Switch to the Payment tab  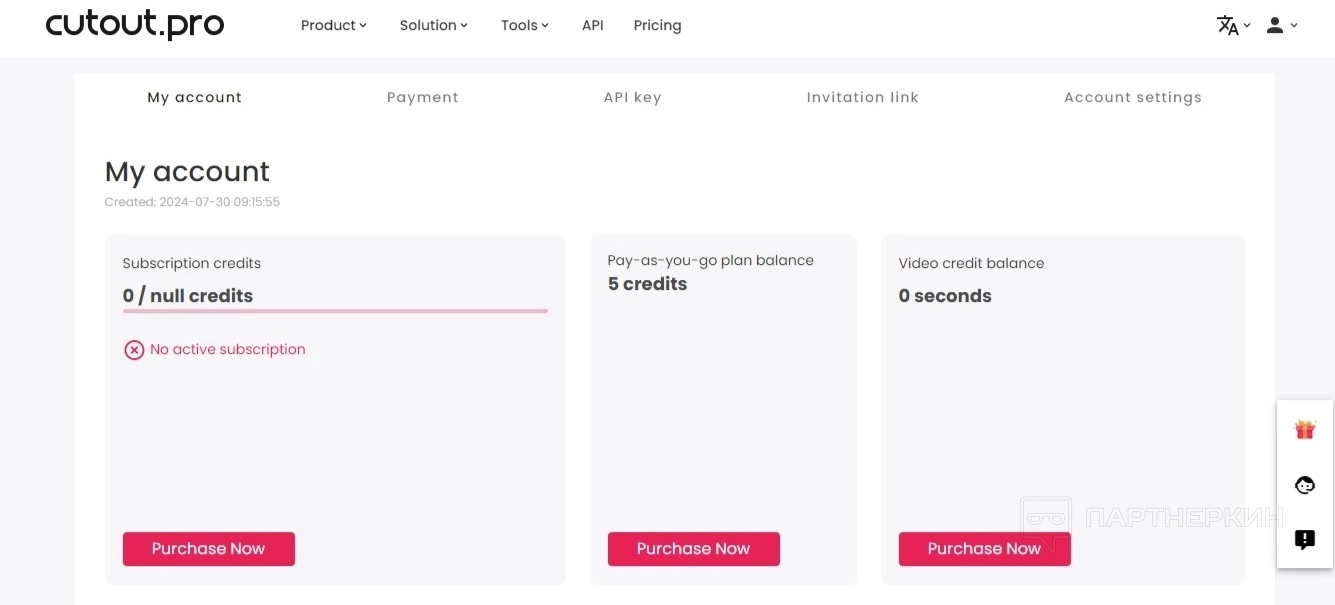[422, 97]
